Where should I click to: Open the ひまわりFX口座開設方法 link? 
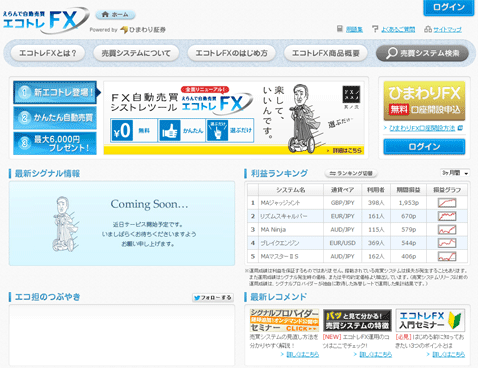[x=423, y=128]
